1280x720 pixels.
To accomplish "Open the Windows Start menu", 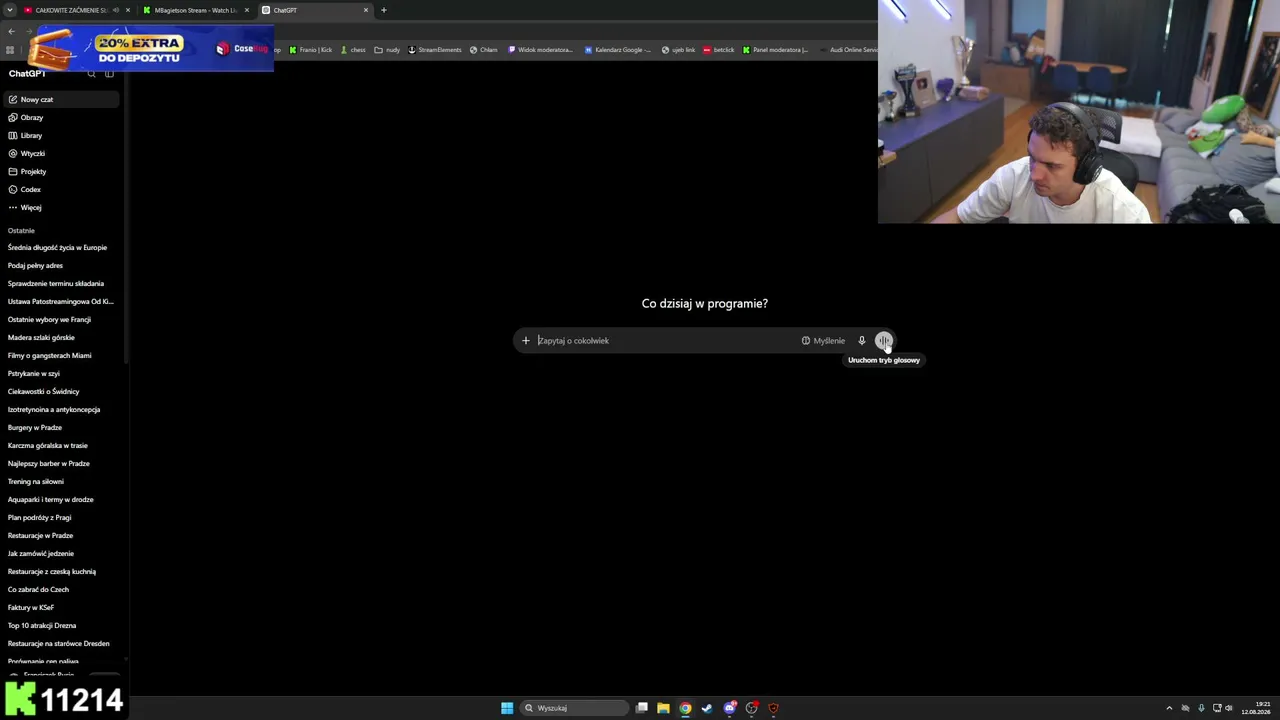I will coord(507,708).
